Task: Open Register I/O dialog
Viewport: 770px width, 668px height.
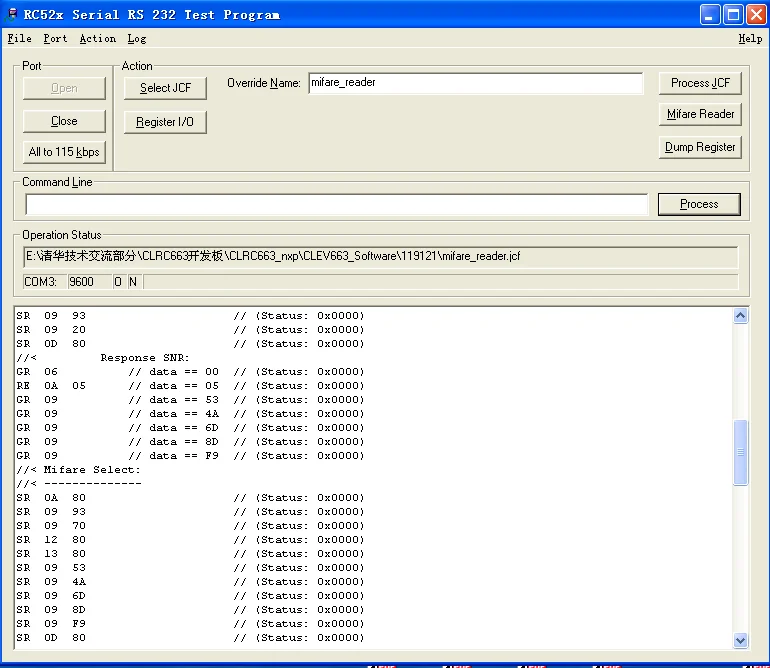Action: point(165,122)
